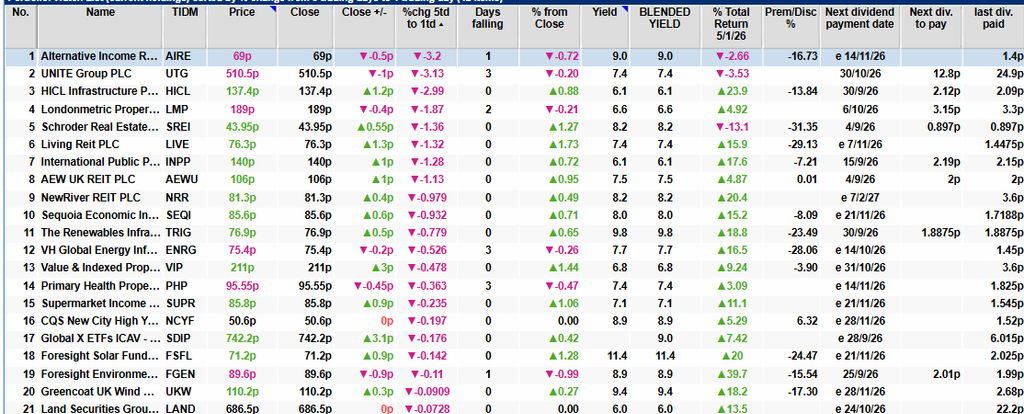Select Global X ETFs ICAV name cell
The image size is (1024, 414).
(99, 338)
